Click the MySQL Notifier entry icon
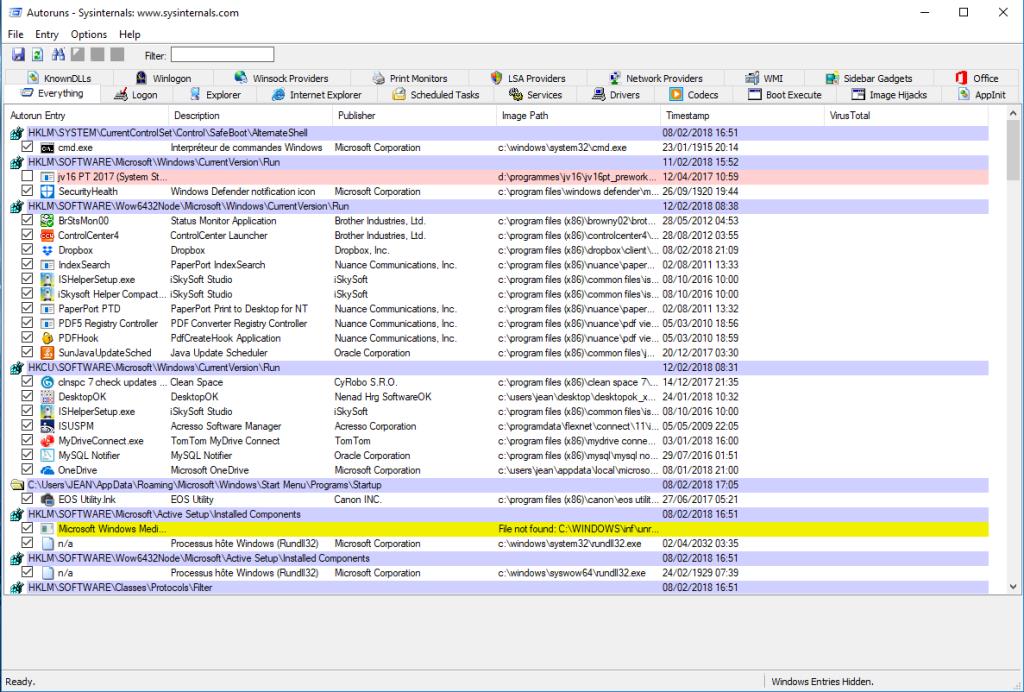This screenshot has width=1024, height=692. (x=46, y=456)
